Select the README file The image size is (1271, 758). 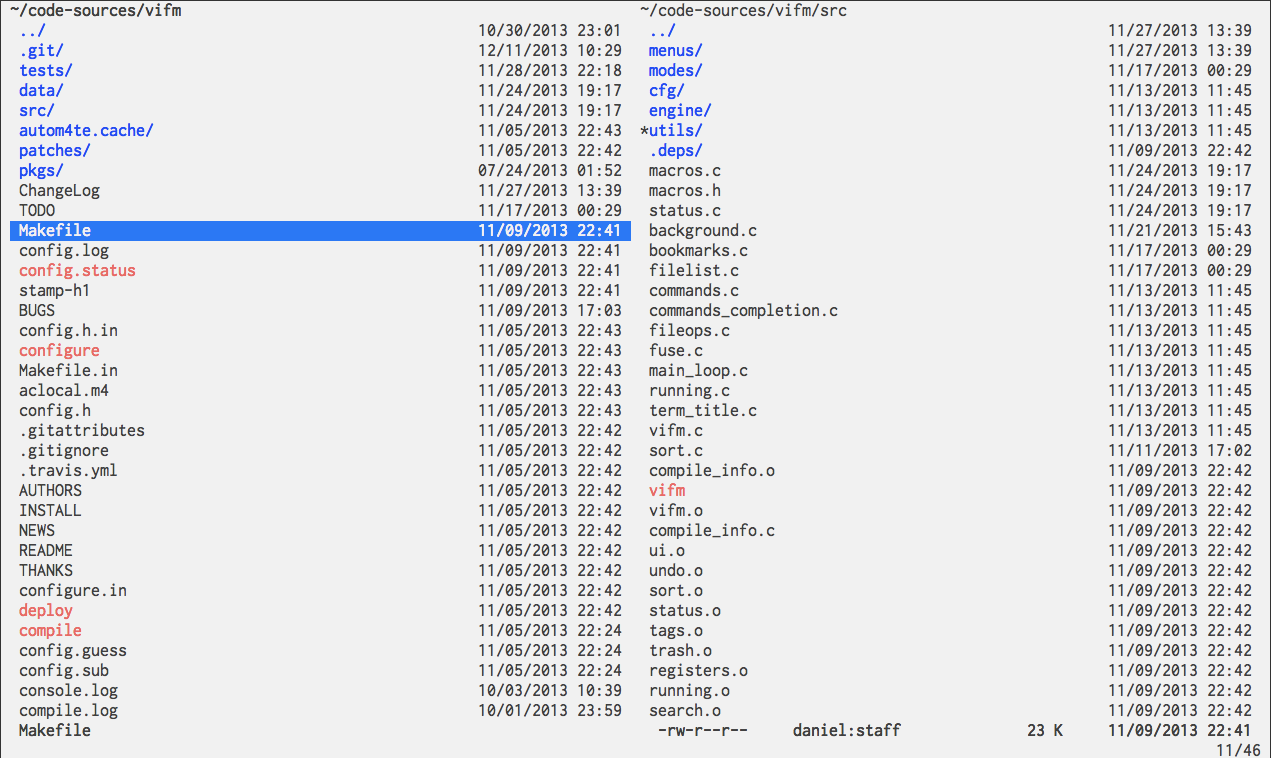pyautogui.click(x=46, y=550)
